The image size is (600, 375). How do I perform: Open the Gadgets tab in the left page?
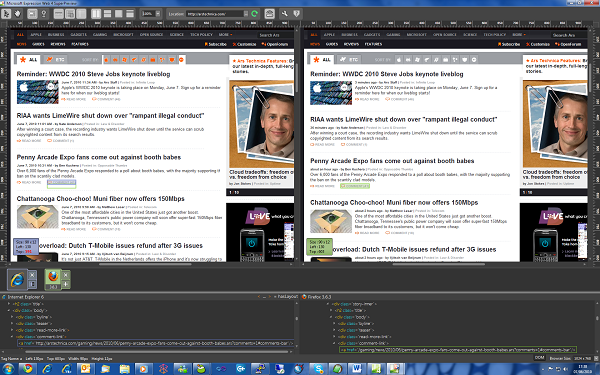[x=78, y=35]
